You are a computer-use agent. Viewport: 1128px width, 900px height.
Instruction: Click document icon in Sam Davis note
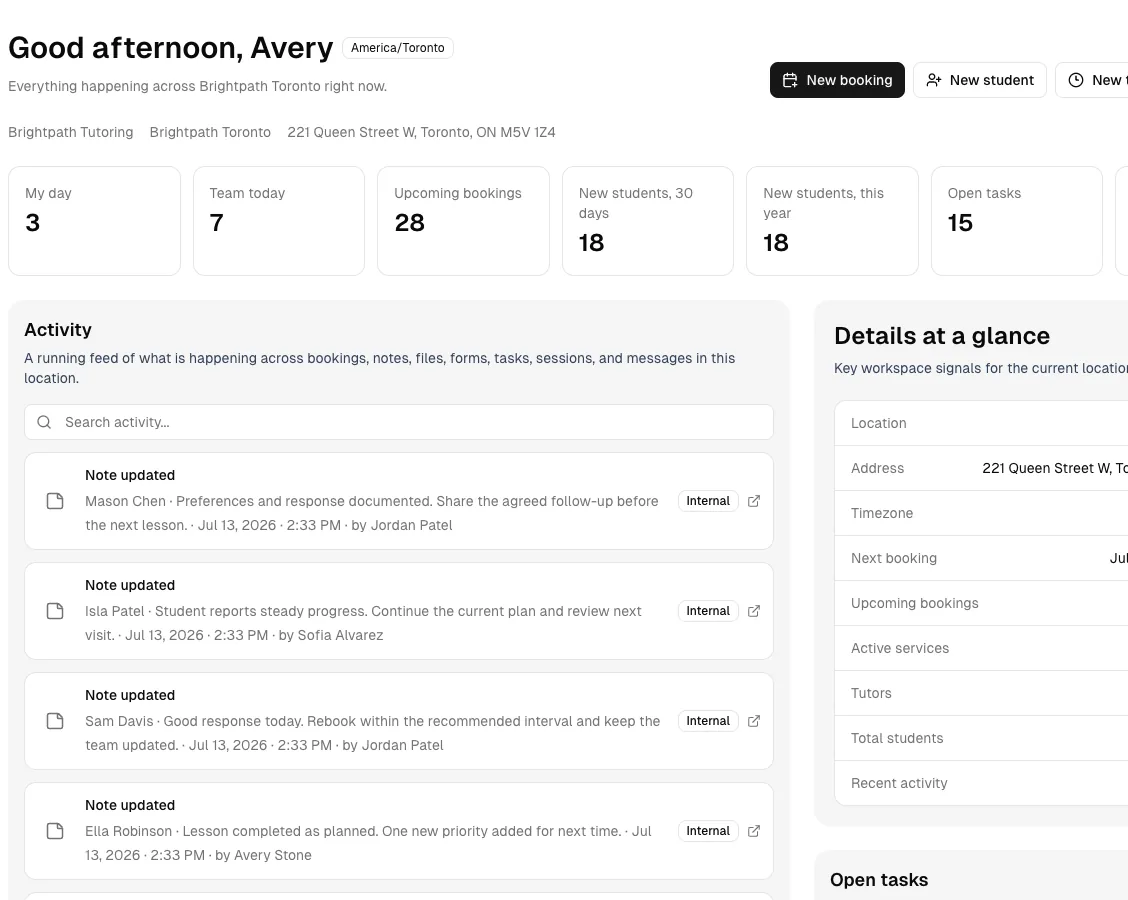click(55, 721)
